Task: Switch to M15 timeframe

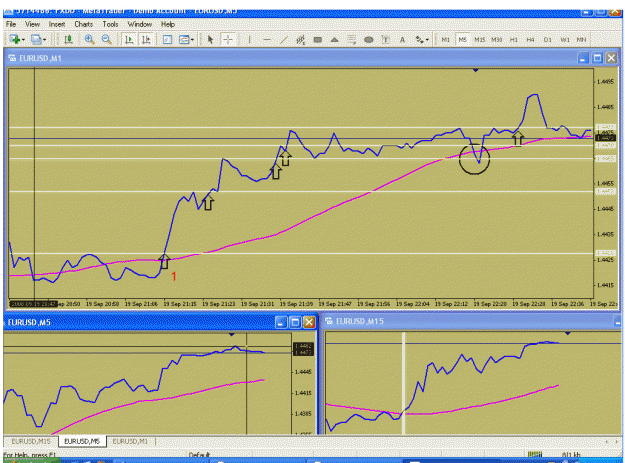Action: pyautogui.click(x=480, y=40)
